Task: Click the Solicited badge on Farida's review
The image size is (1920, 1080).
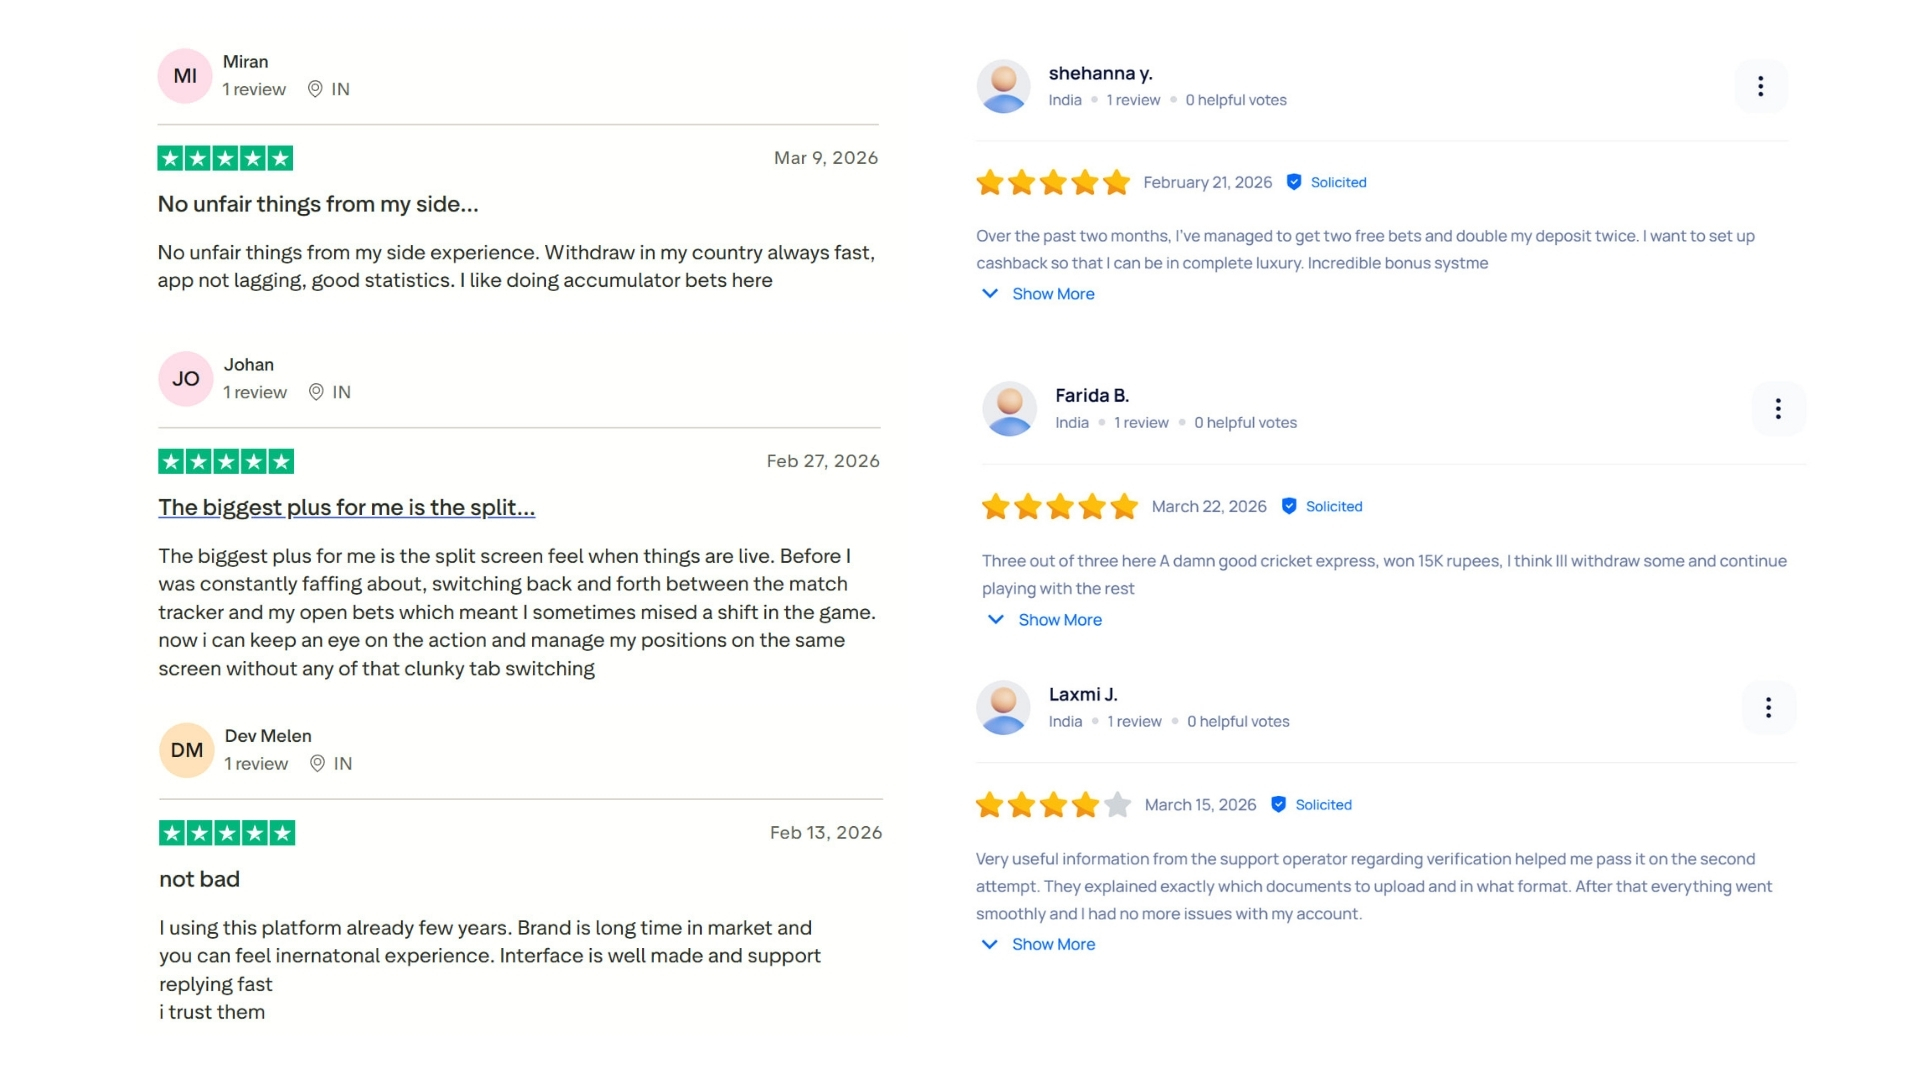Action: 1322,506
